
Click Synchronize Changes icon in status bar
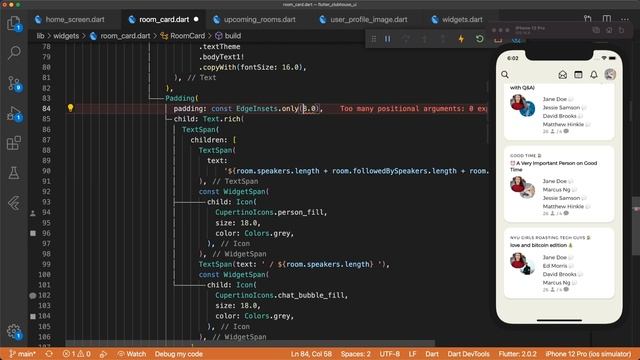pyautogui.click(x=49, y=354)
